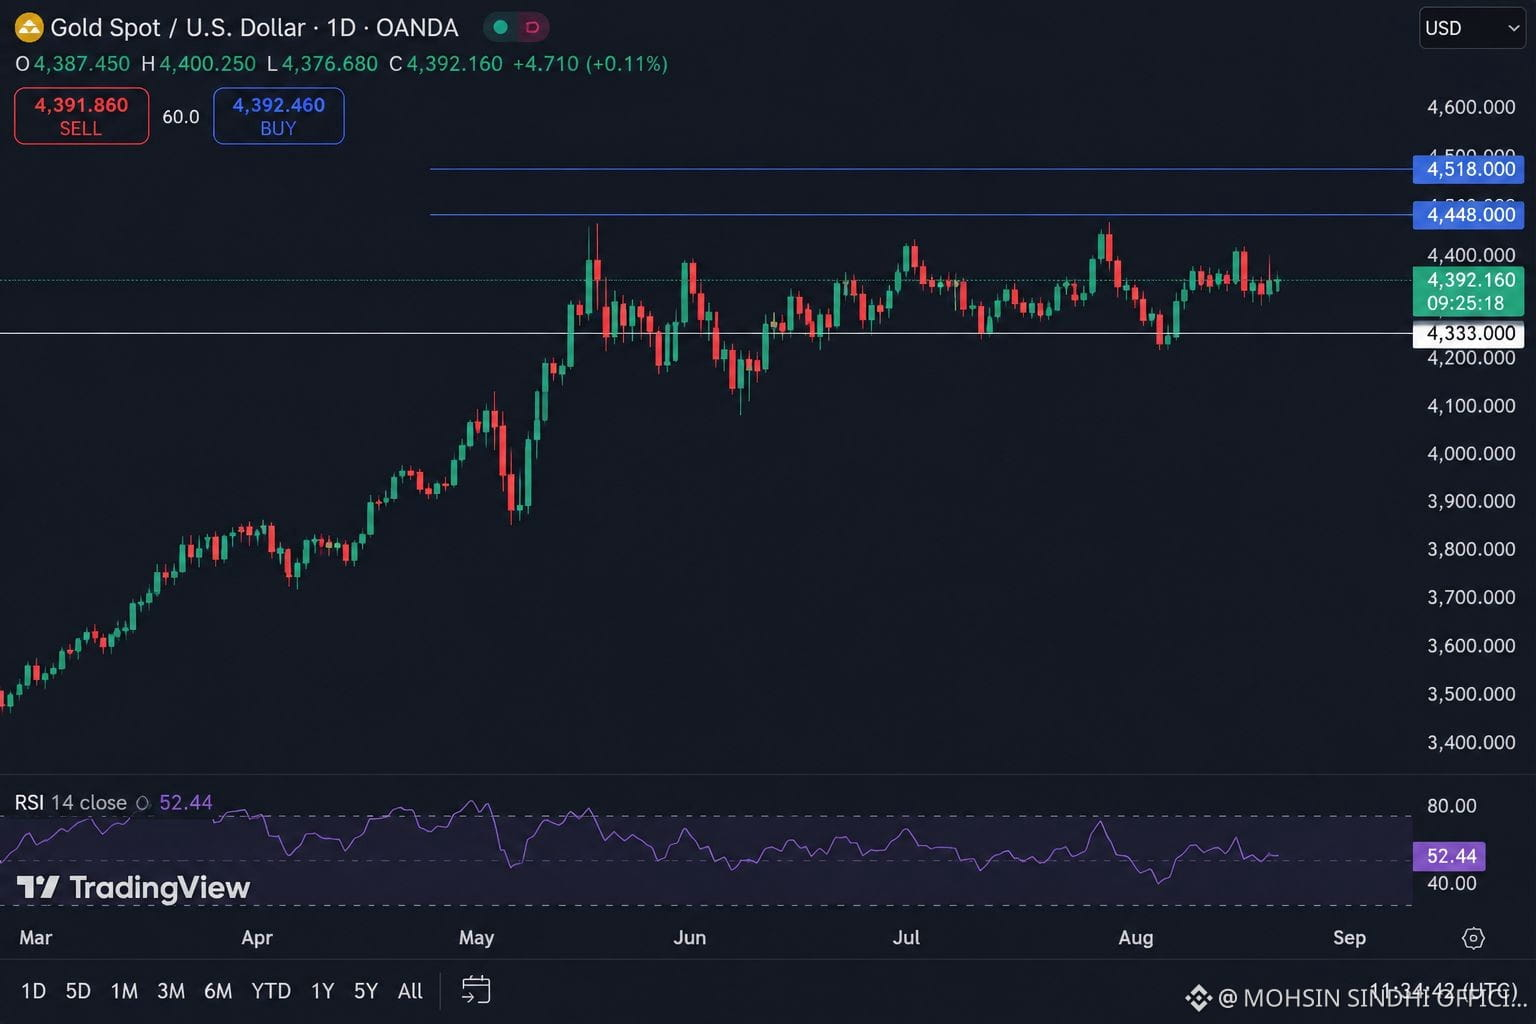Click the gold coin symbol logo
Image resolution: width=1536 pixels, height=1024 pixels.
coord(28,27)
